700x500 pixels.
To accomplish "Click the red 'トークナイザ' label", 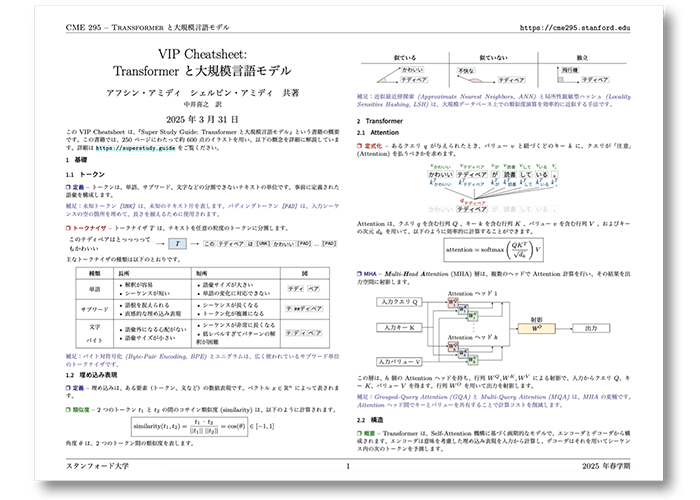I will pos(90,228).
